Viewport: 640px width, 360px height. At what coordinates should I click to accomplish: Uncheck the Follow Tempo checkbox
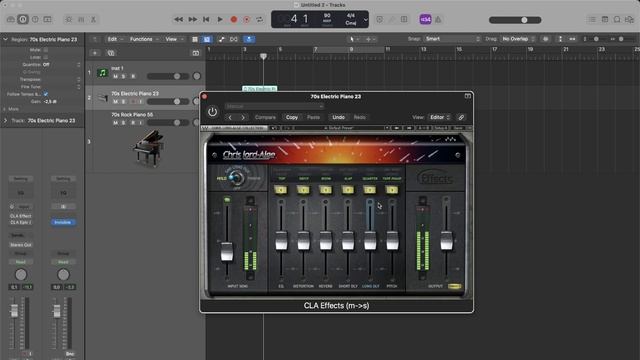(46, 94)
